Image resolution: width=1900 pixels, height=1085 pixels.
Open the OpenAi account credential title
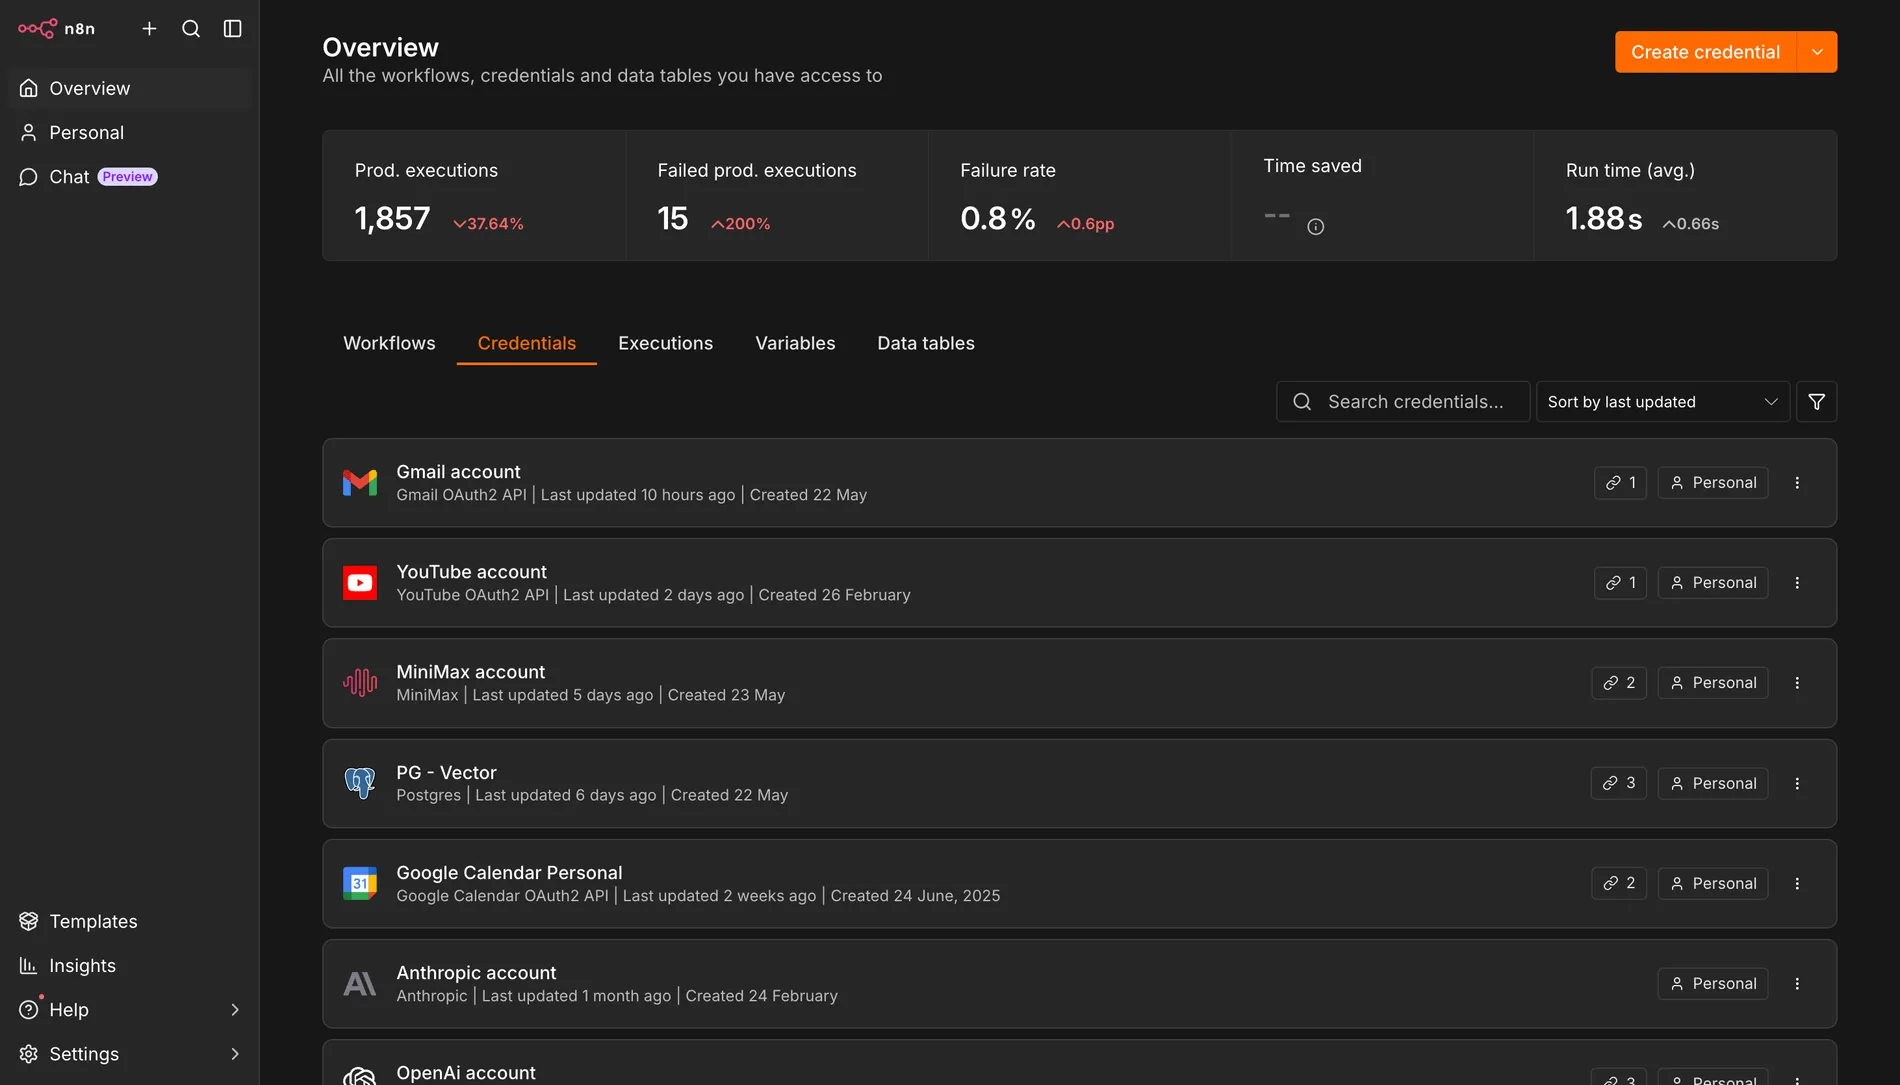(x=466, y=1073)
